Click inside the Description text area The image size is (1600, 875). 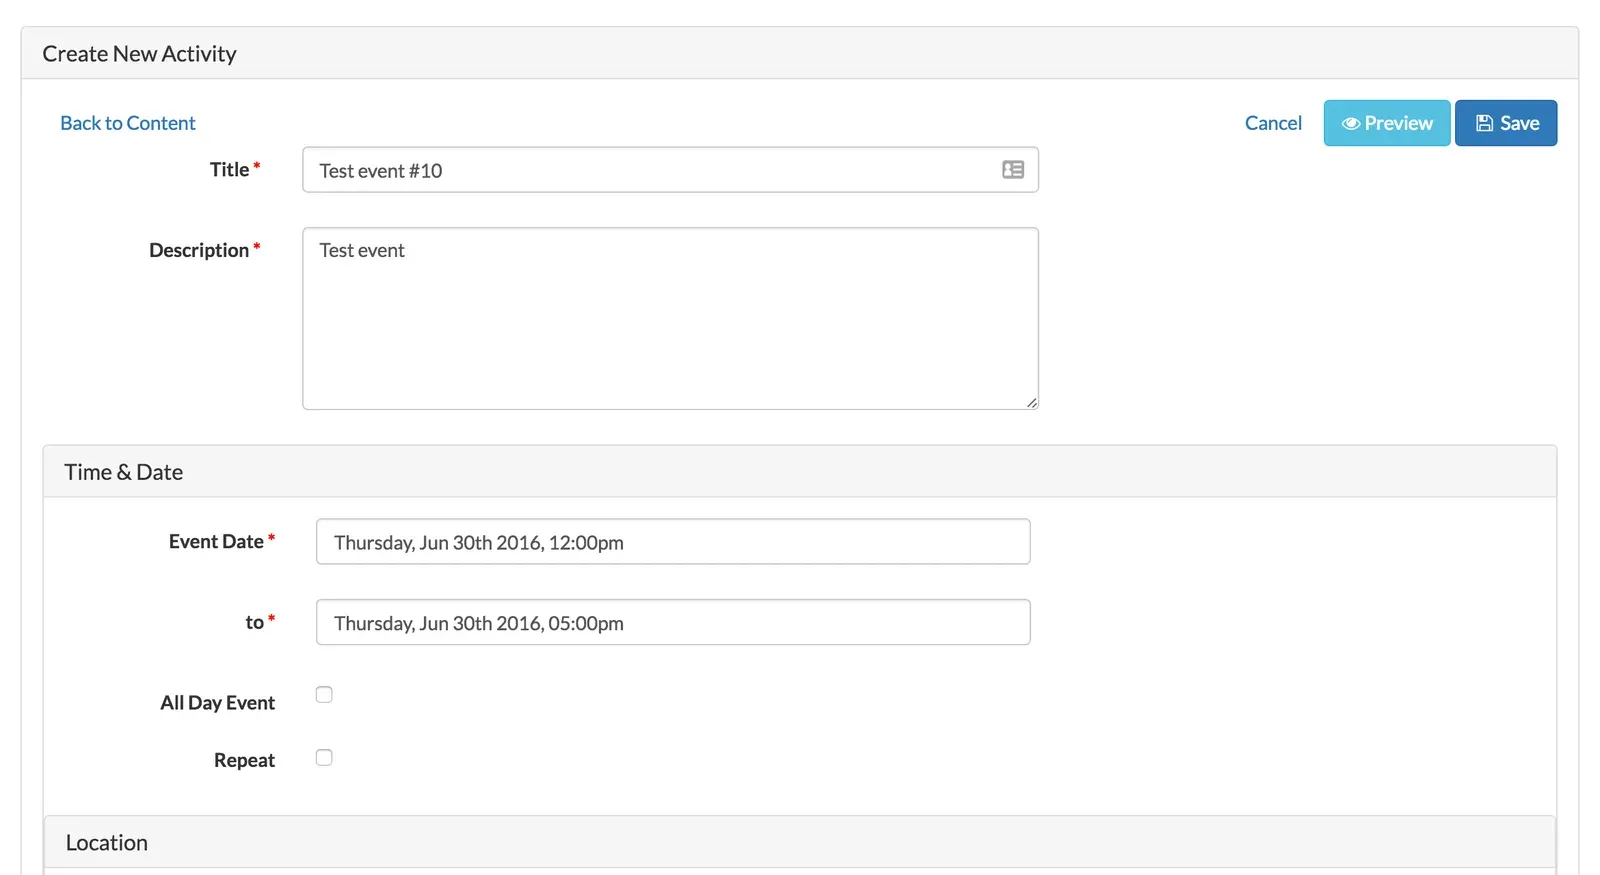click(x=670, y=318)
